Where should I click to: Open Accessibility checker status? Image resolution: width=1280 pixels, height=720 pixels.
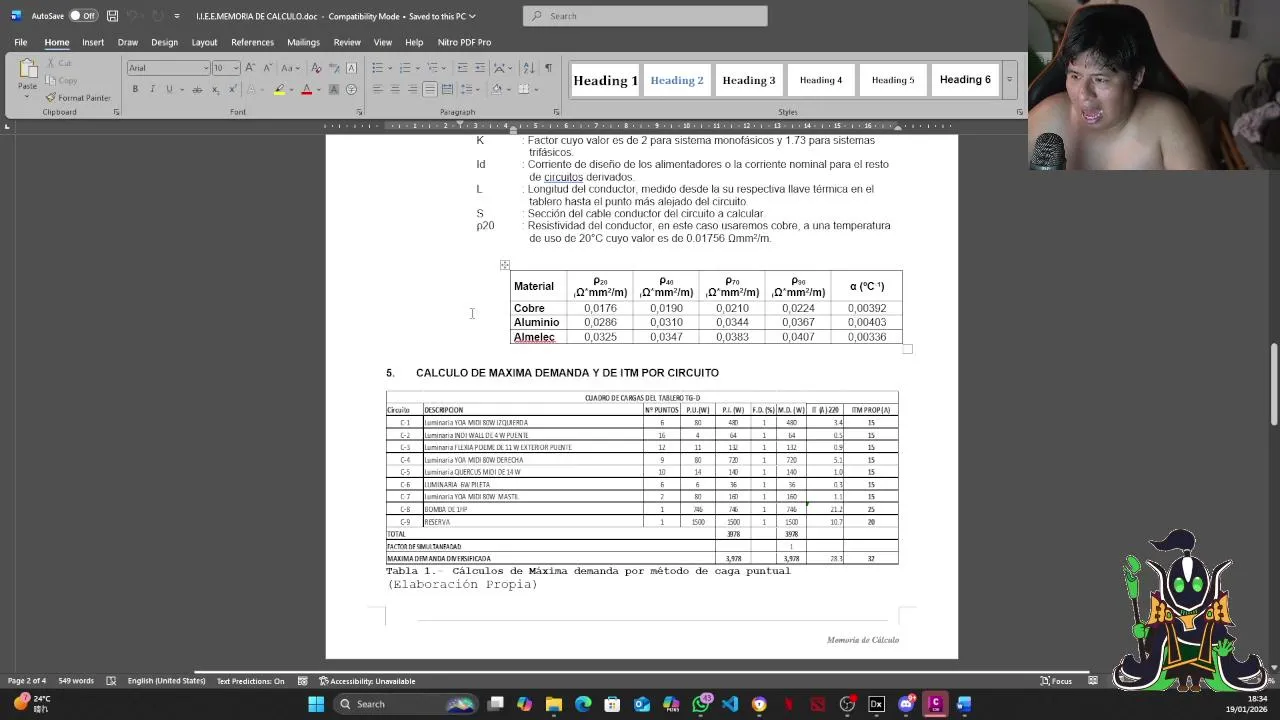[366, 681]
